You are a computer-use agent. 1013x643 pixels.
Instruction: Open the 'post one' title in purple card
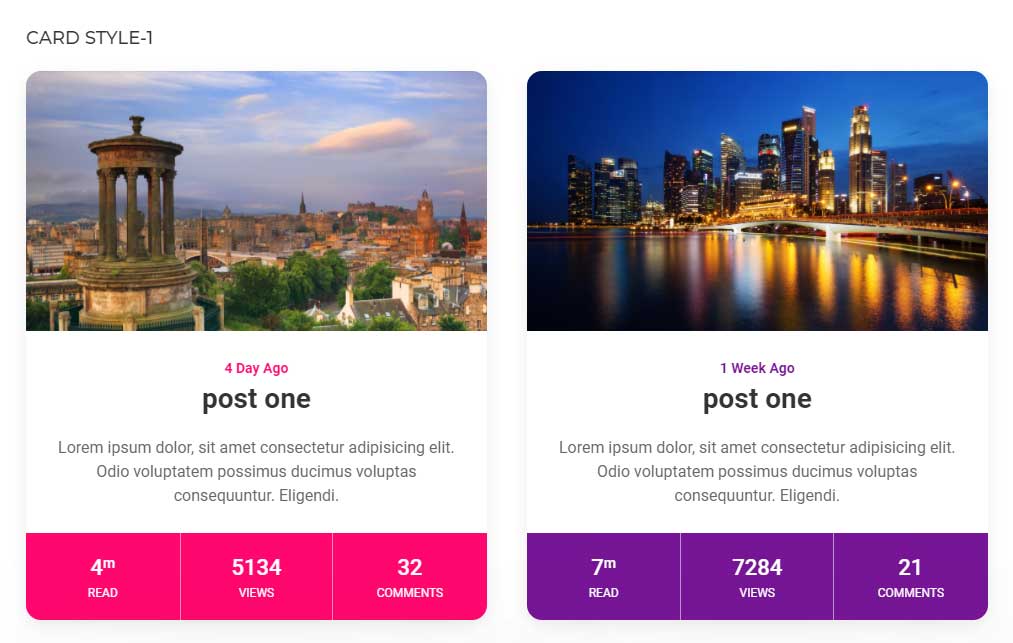point(757,399)
